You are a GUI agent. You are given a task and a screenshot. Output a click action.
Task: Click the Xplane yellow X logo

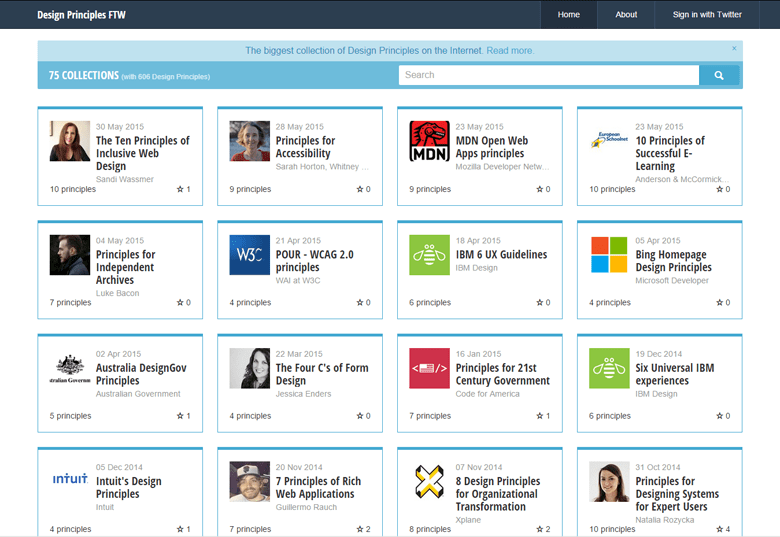(x=429, y=481)
